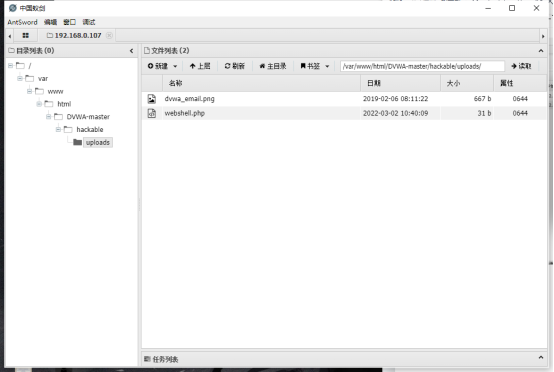Open the 窗口 menu

click(70, 22)
